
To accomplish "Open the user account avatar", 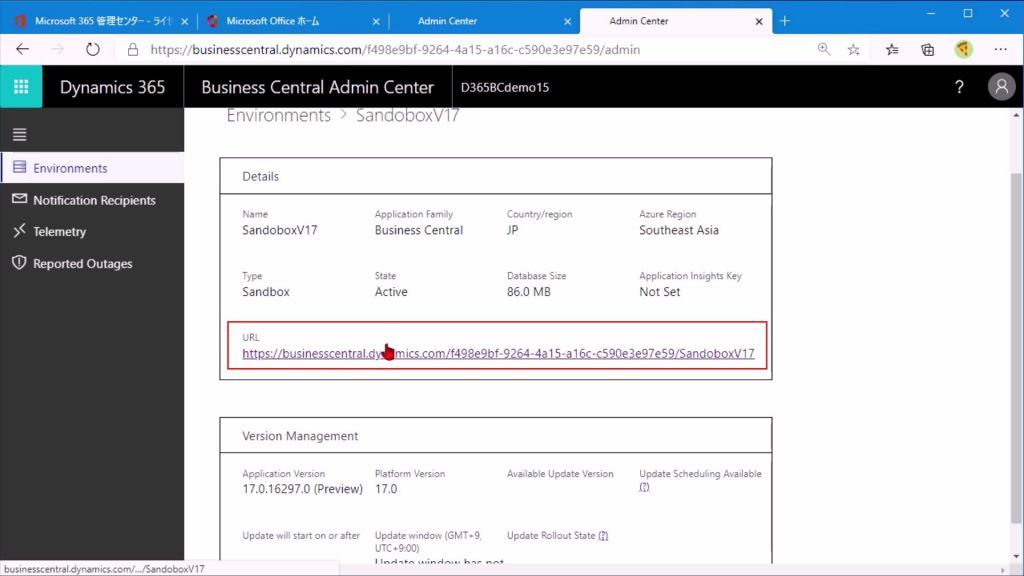I will tap(1001, 87).
